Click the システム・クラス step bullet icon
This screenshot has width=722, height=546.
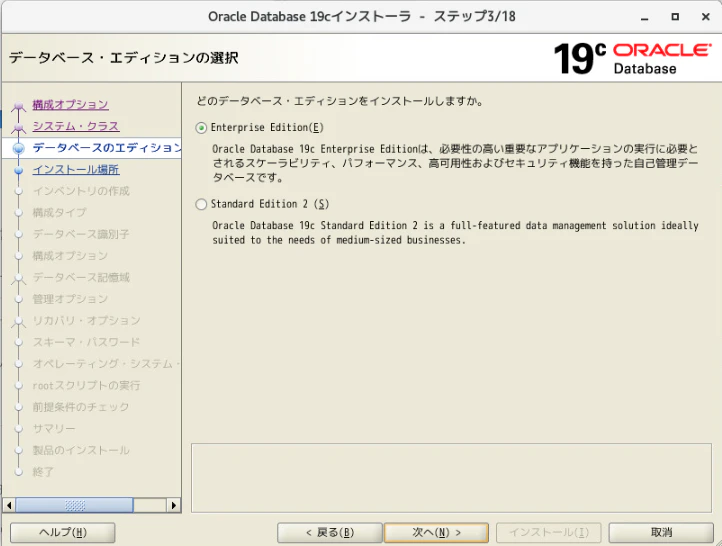pos(19,127)
